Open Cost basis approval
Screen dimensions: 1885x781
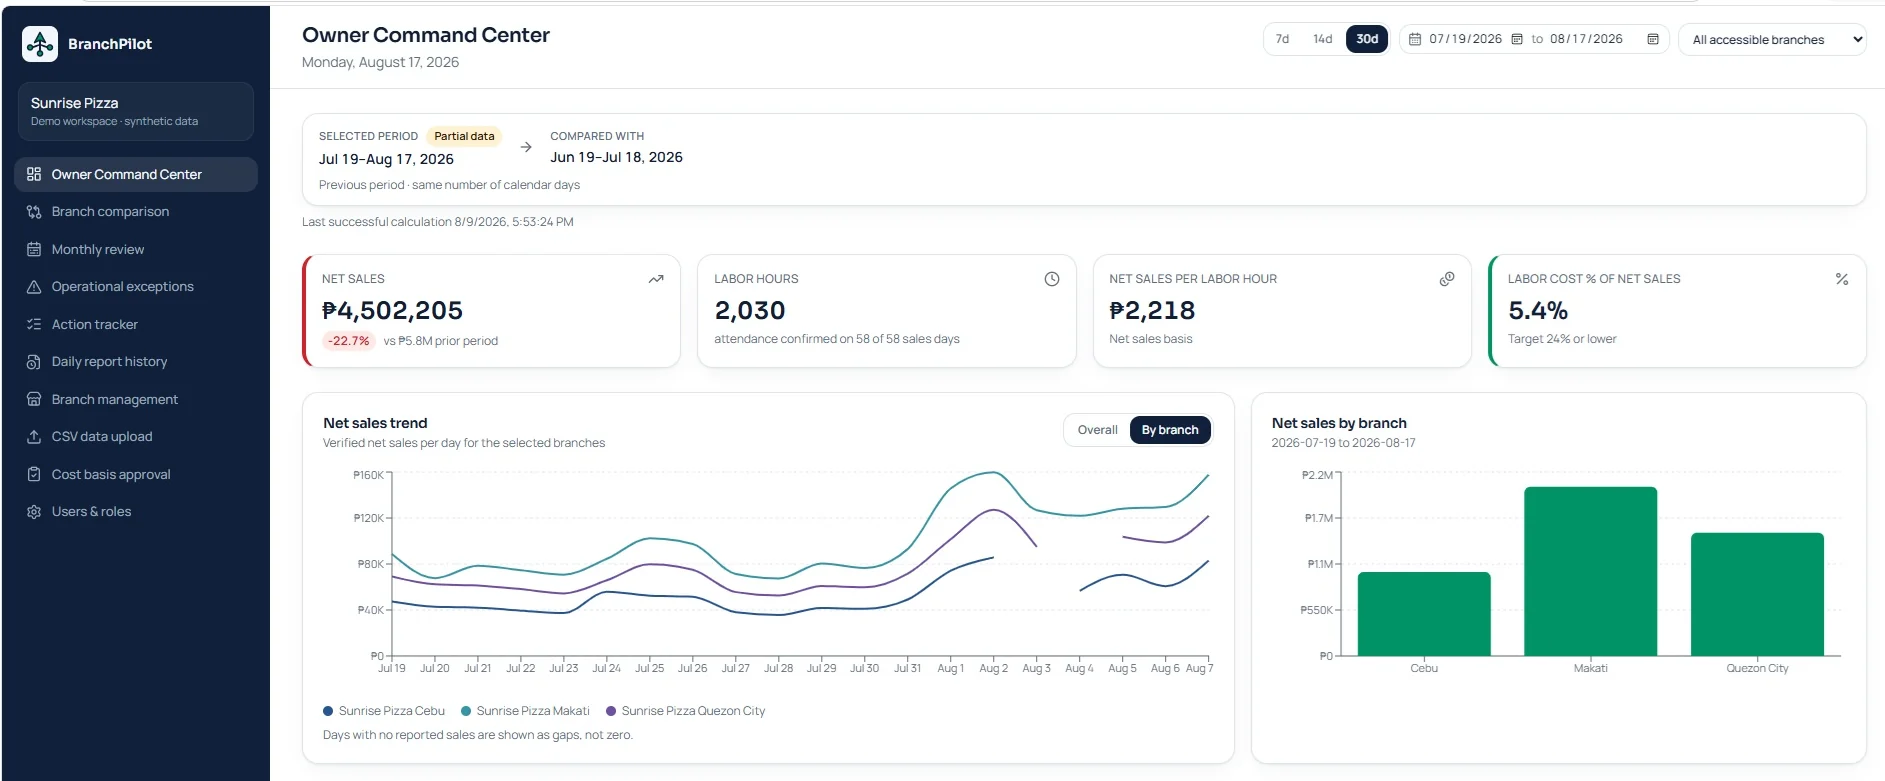click(136, 474)
